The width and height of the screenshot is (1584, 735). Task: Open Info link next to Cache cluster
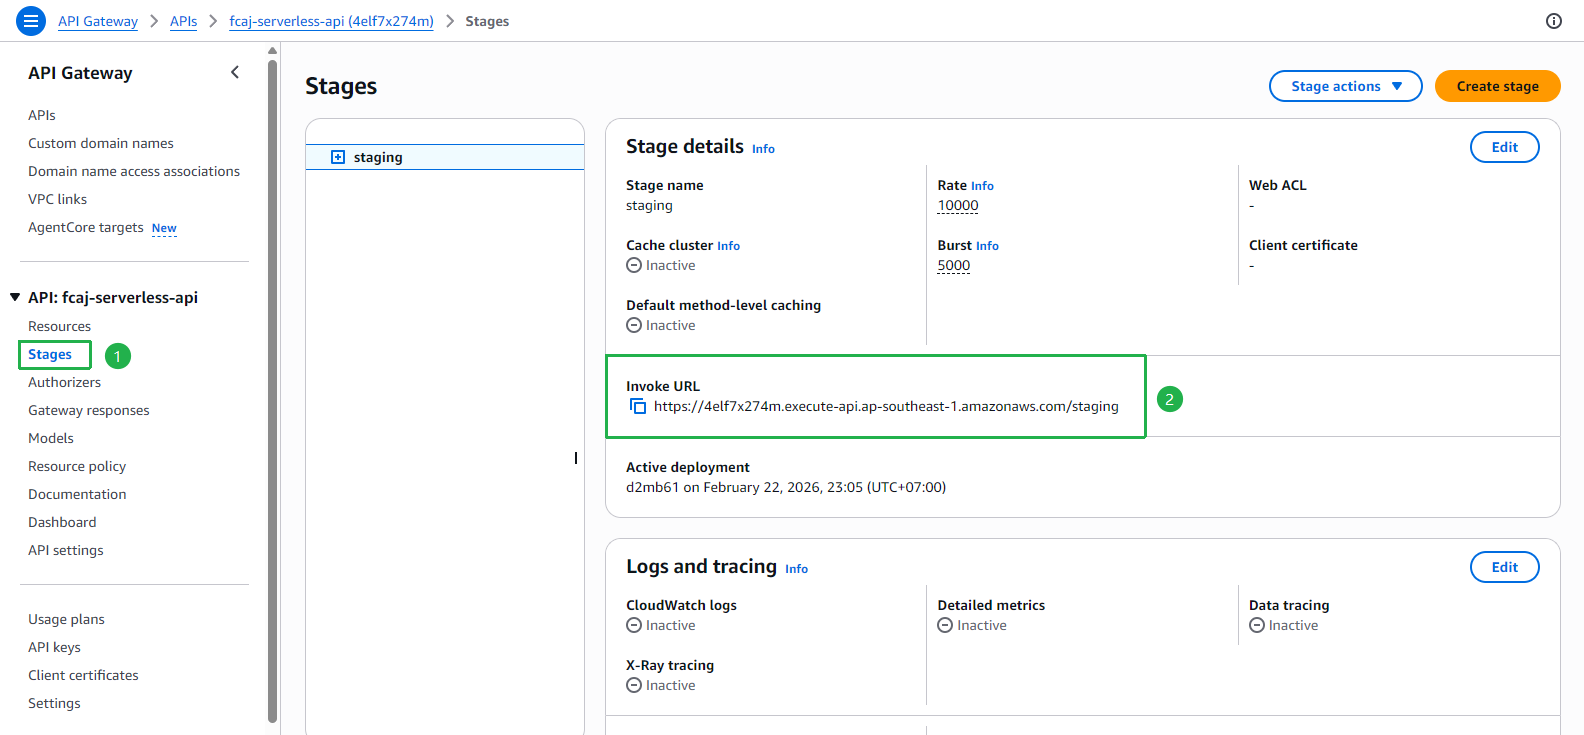pos(729,246)
